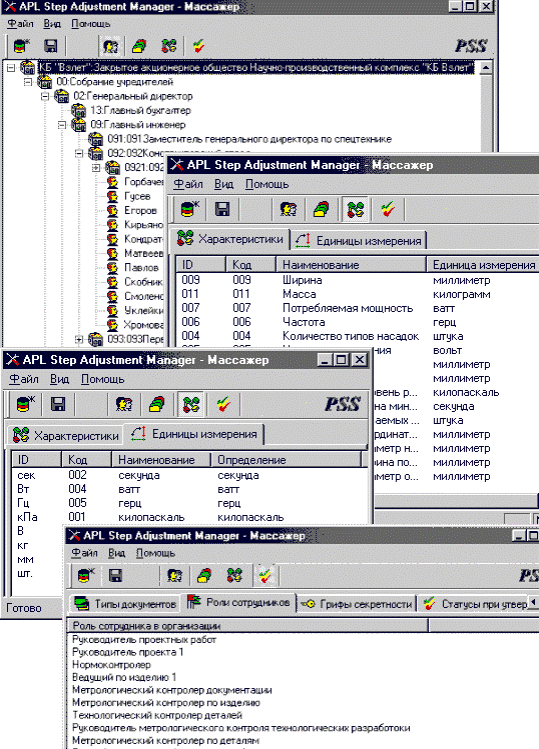Sort by Определение column in units table
This screenshot has height=749, width=539.
click(x=286, y=460)
